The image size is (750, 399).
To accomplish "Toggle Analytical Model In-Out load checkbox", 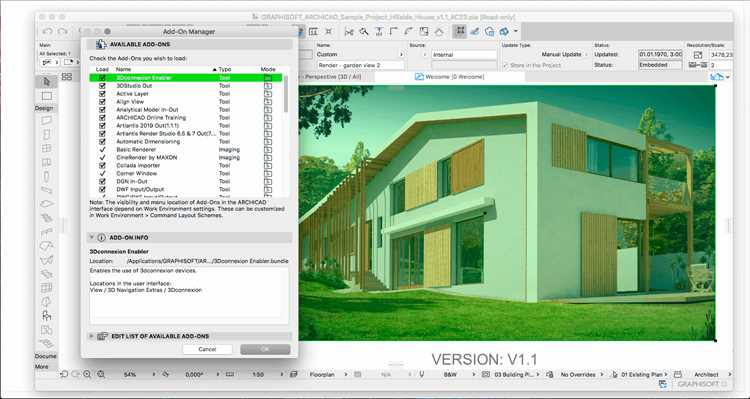I will pyautogui.click(x=102, y=110).
